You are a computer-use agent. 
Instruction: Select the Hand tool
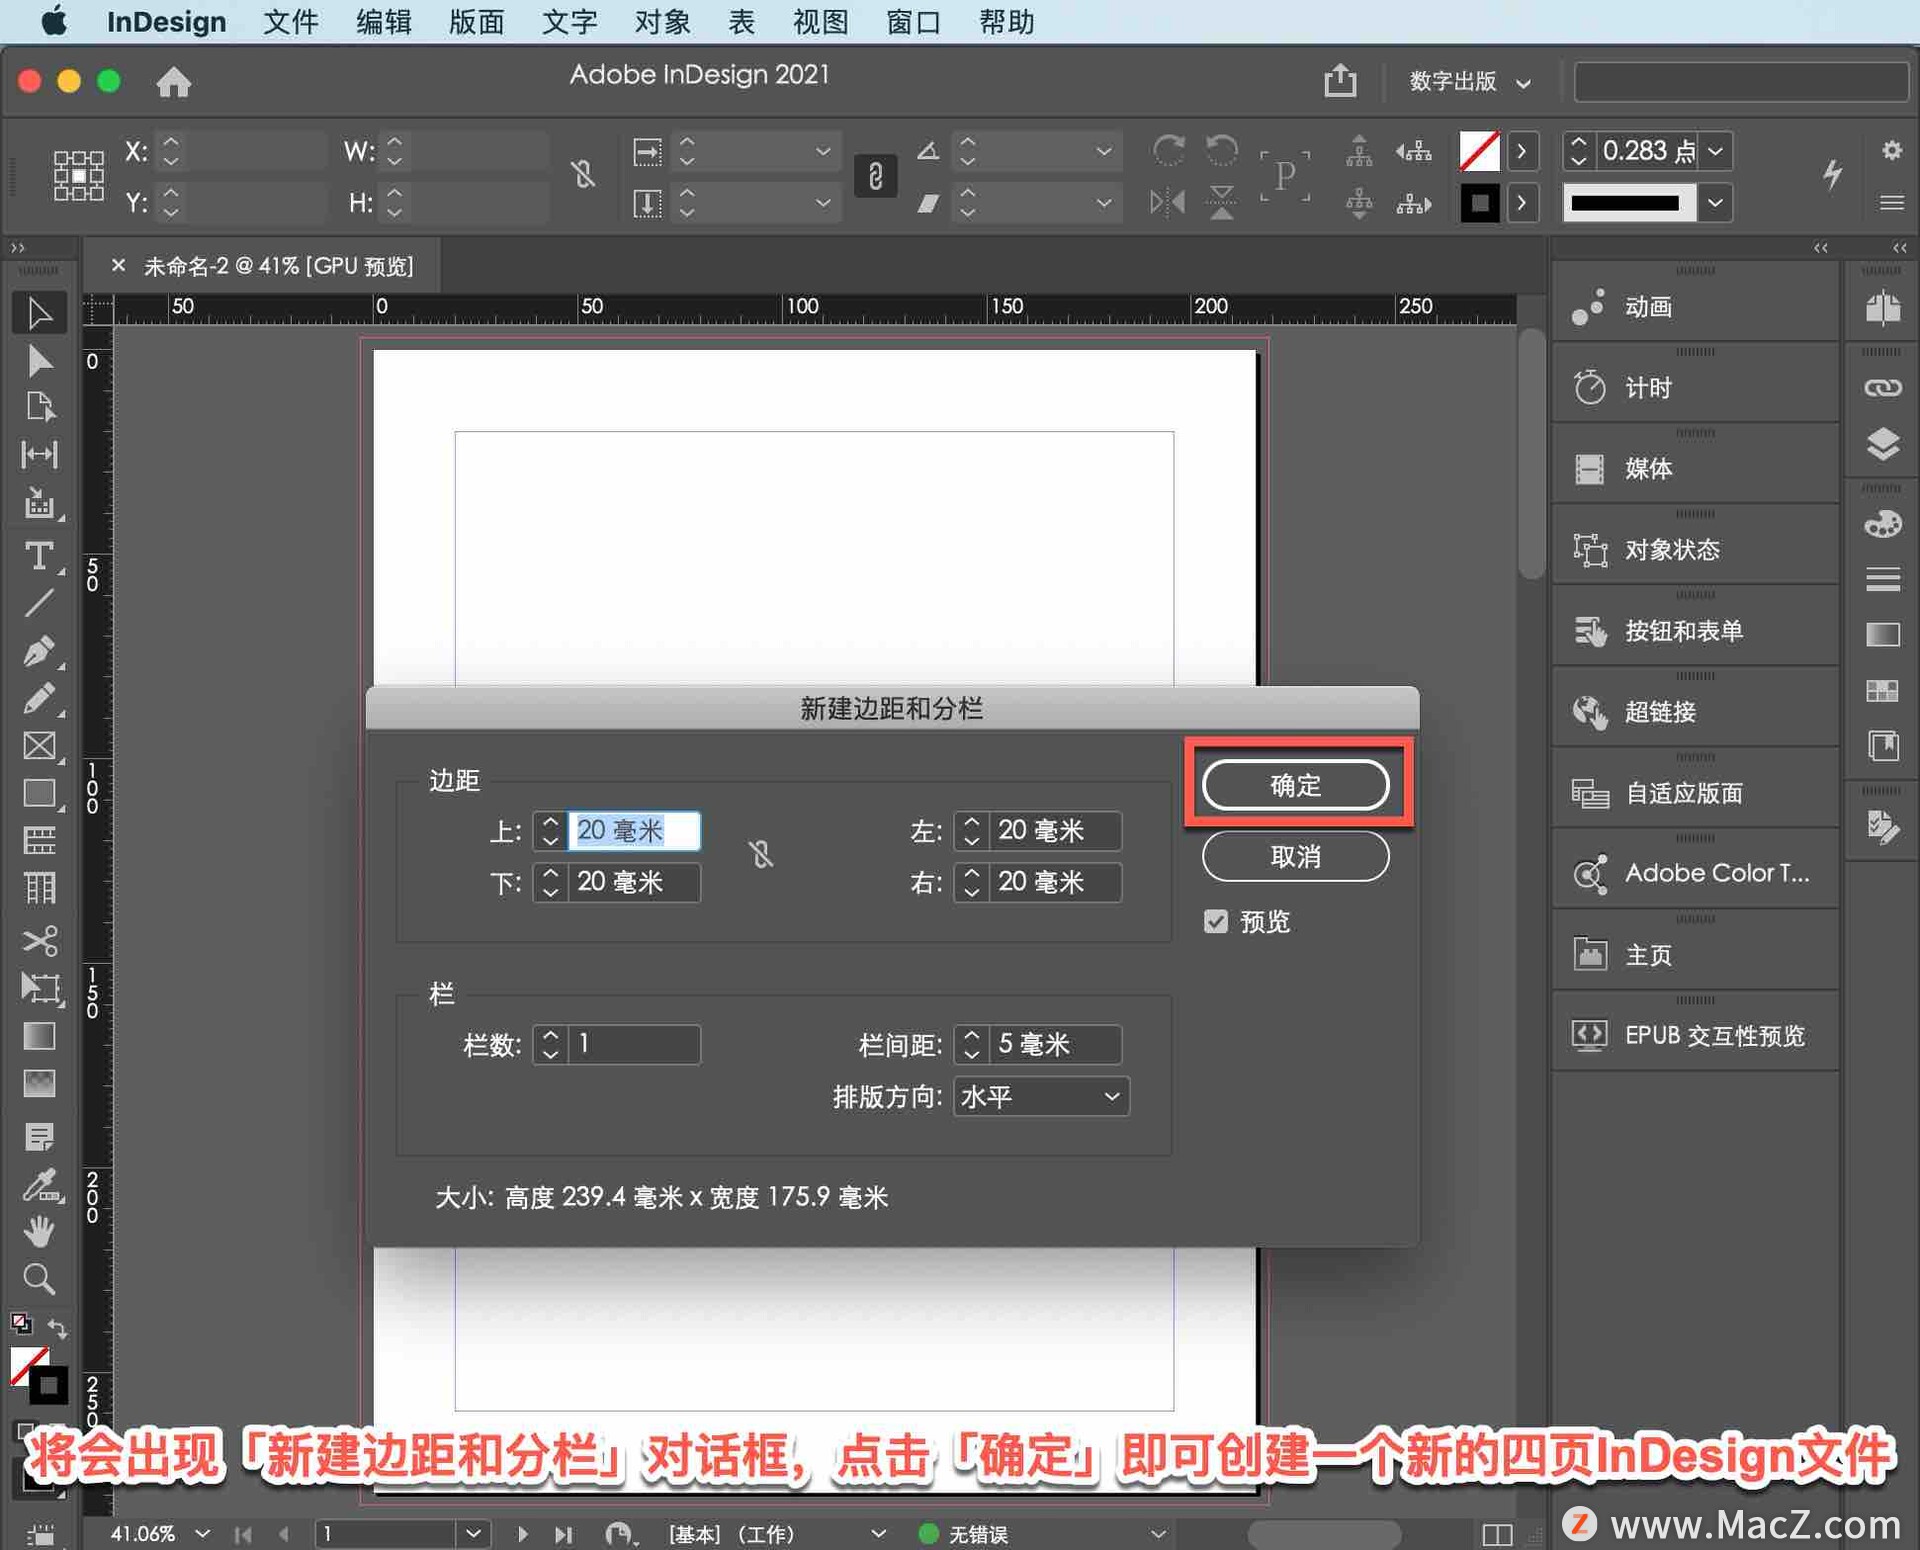(39, 1231)
